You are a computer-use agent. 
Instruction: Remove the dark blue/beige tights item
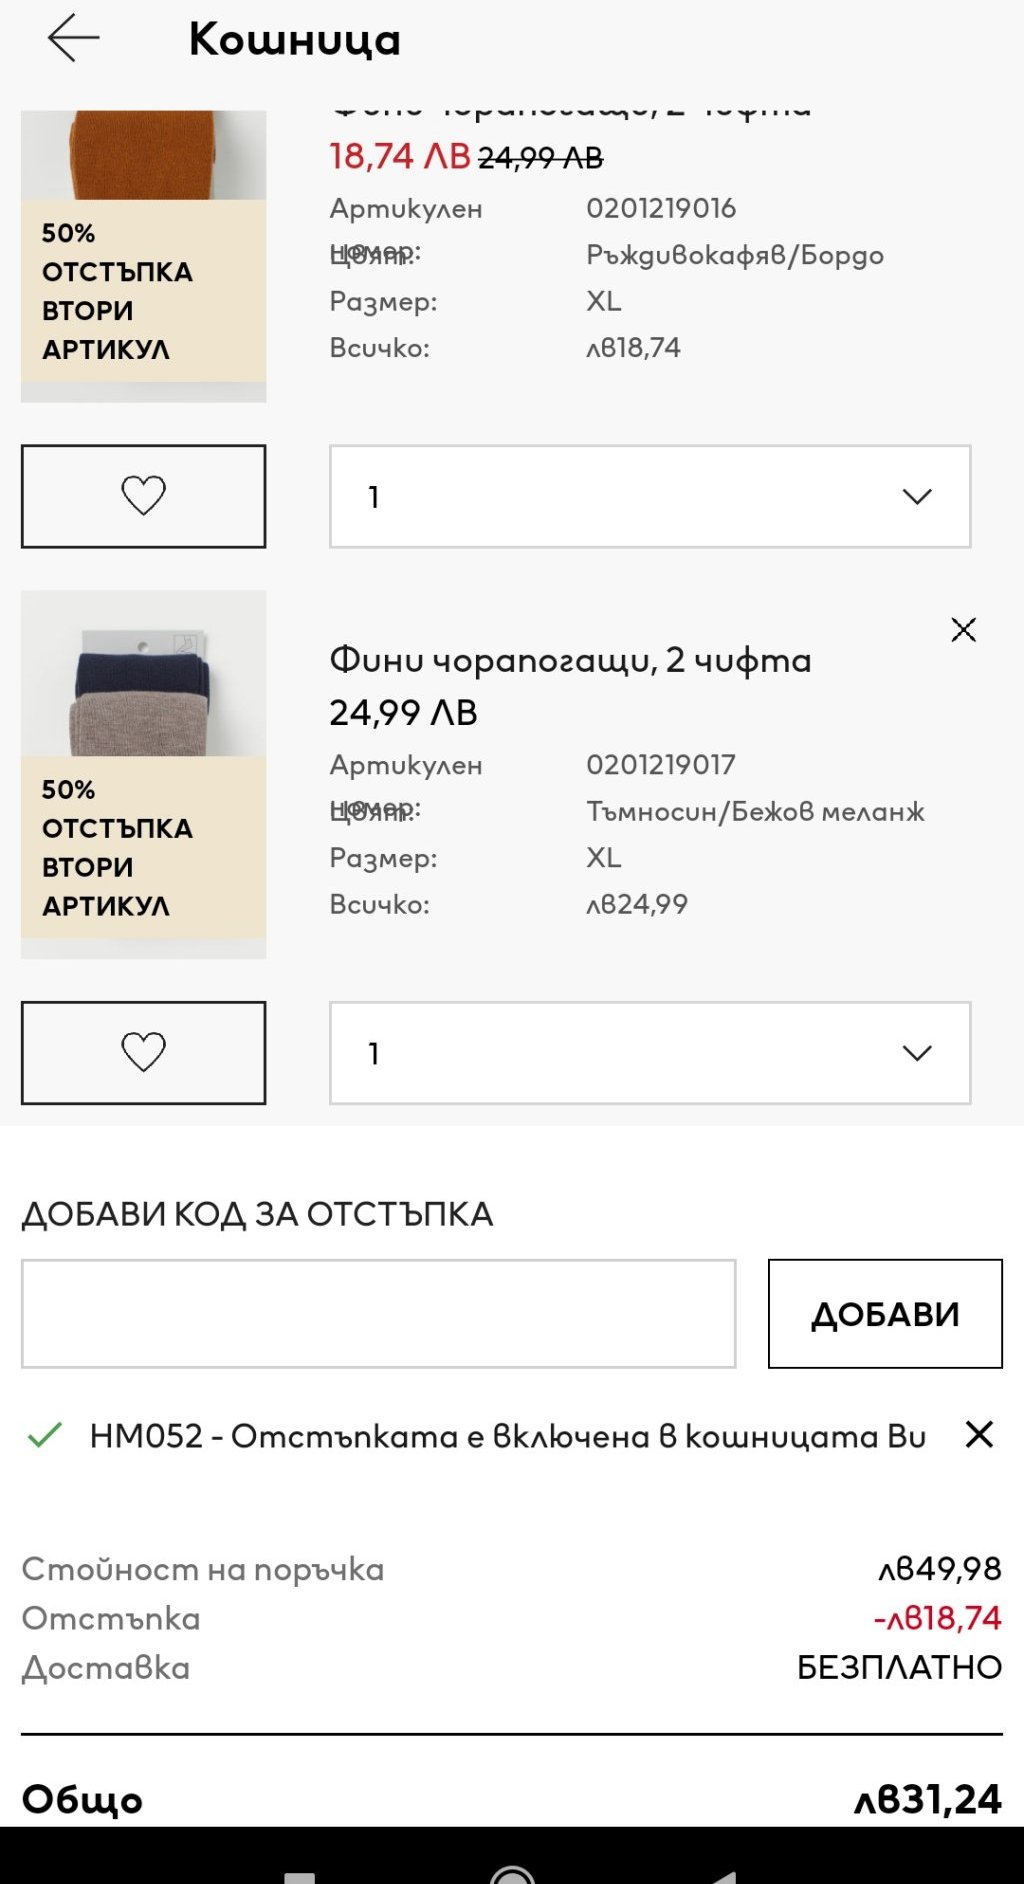point(963,629)
